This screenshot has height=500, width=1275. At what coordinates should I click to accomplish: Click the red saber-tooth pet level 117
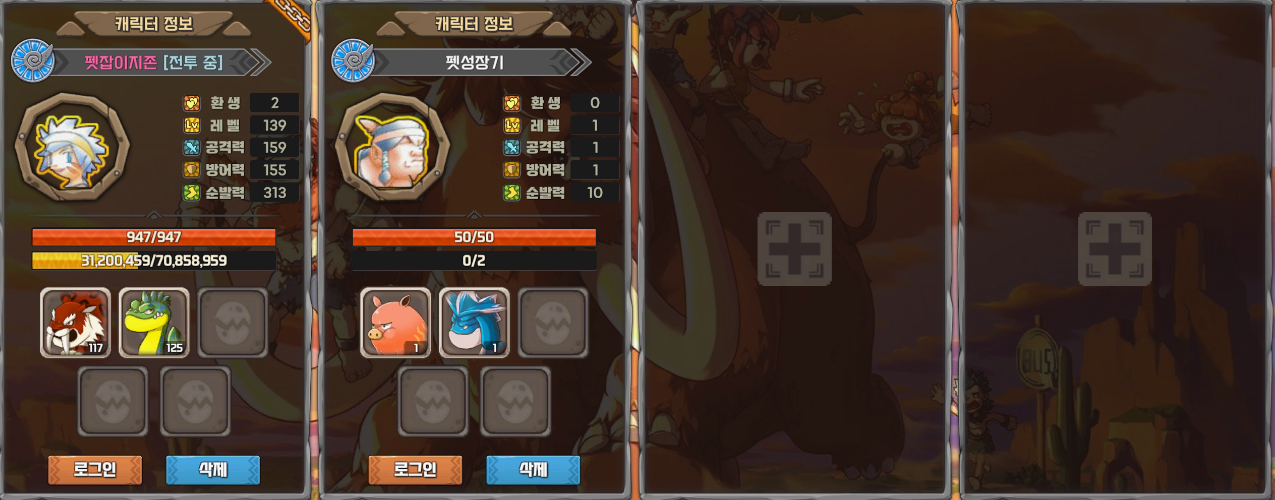coord(75,323)
